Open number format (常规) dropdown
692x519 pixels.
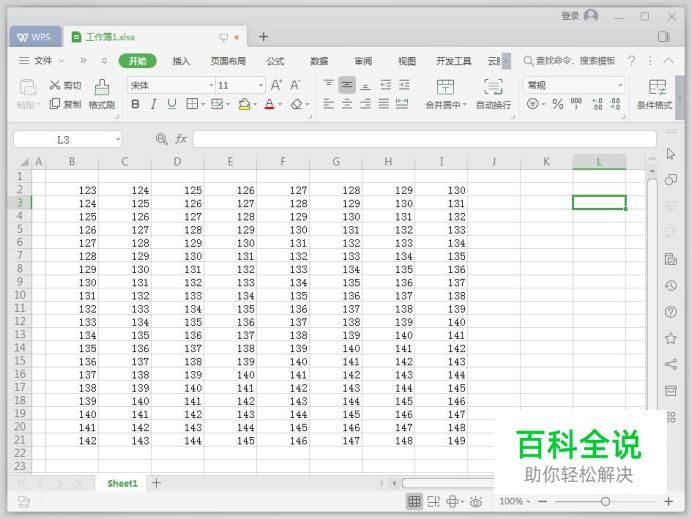click(620, 85)
